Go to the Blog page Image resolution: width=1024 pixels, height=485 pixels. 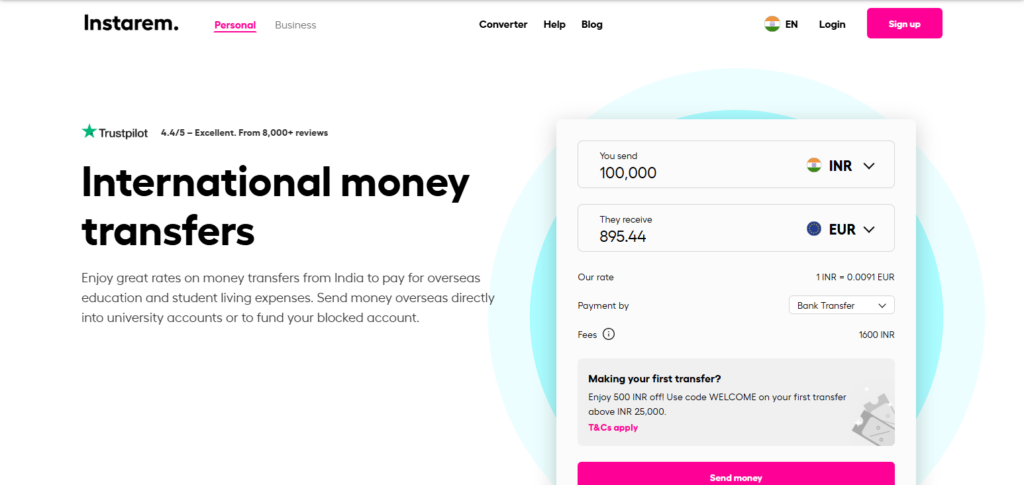592,24
